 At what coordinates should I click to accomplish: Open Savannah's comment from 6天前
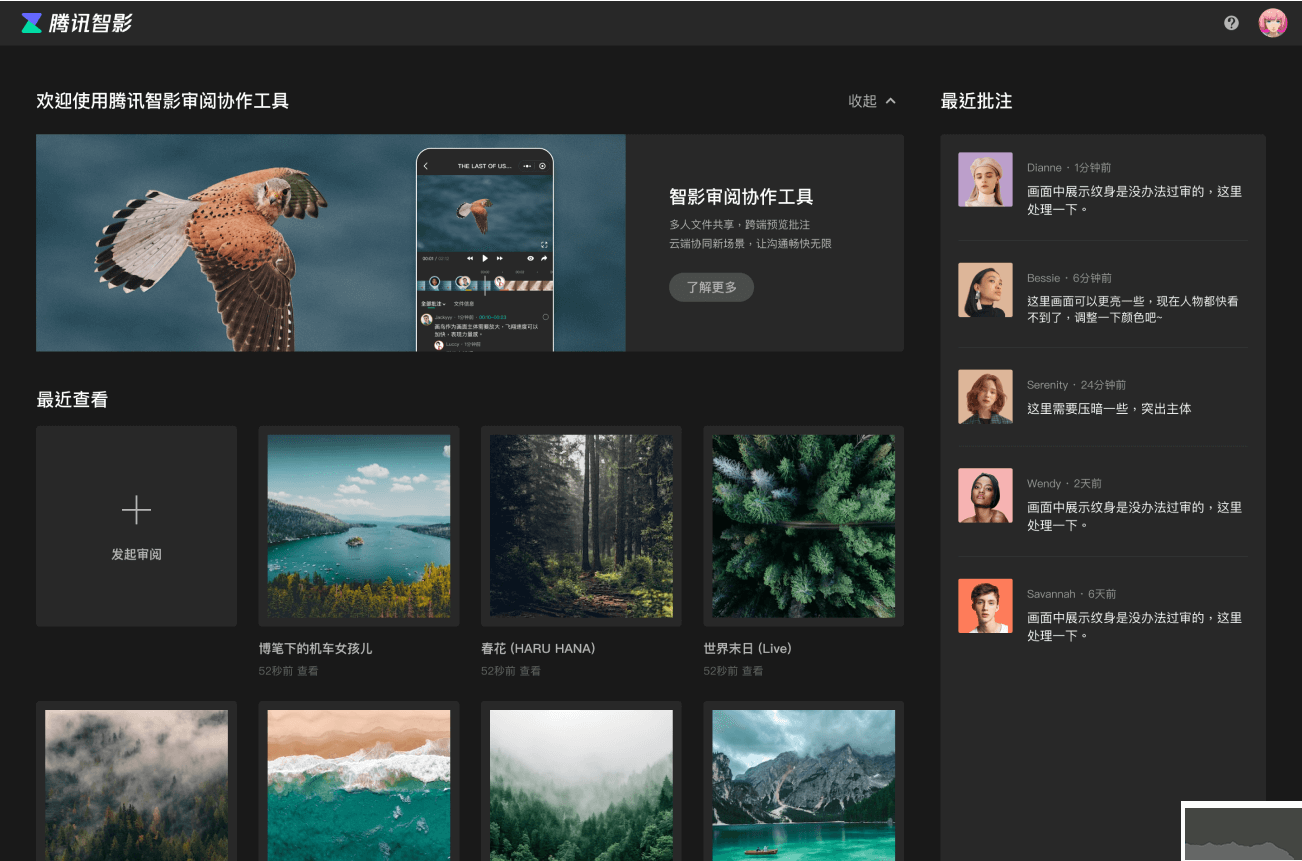(x=1134, y=627)
